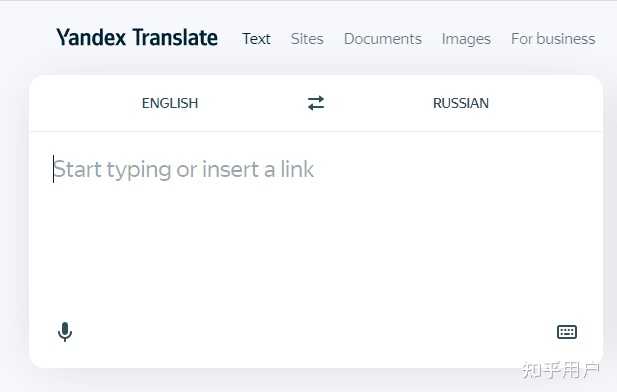The width and height of the screenshot is (617, 392).
Task: Click the microphone voice input icon
Action: [x=65, y=331]
